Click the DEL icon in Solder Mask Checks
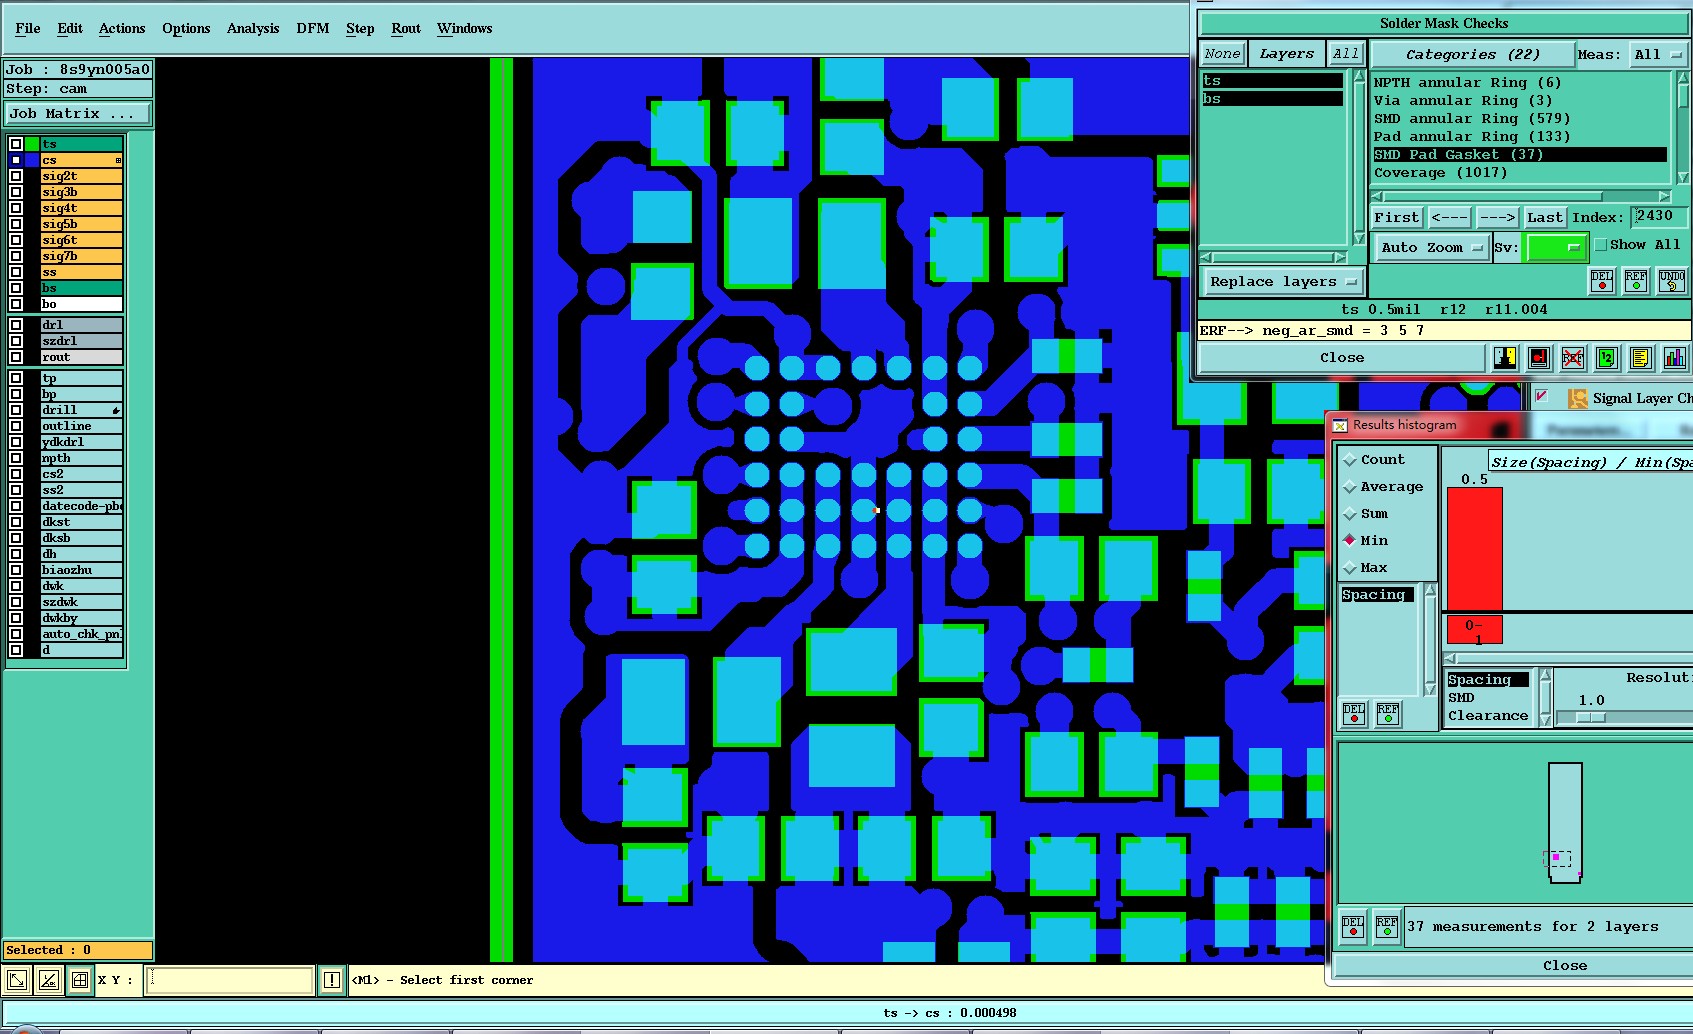1693x1034 pixels. pyautogui.click(x=1602, y=281)
